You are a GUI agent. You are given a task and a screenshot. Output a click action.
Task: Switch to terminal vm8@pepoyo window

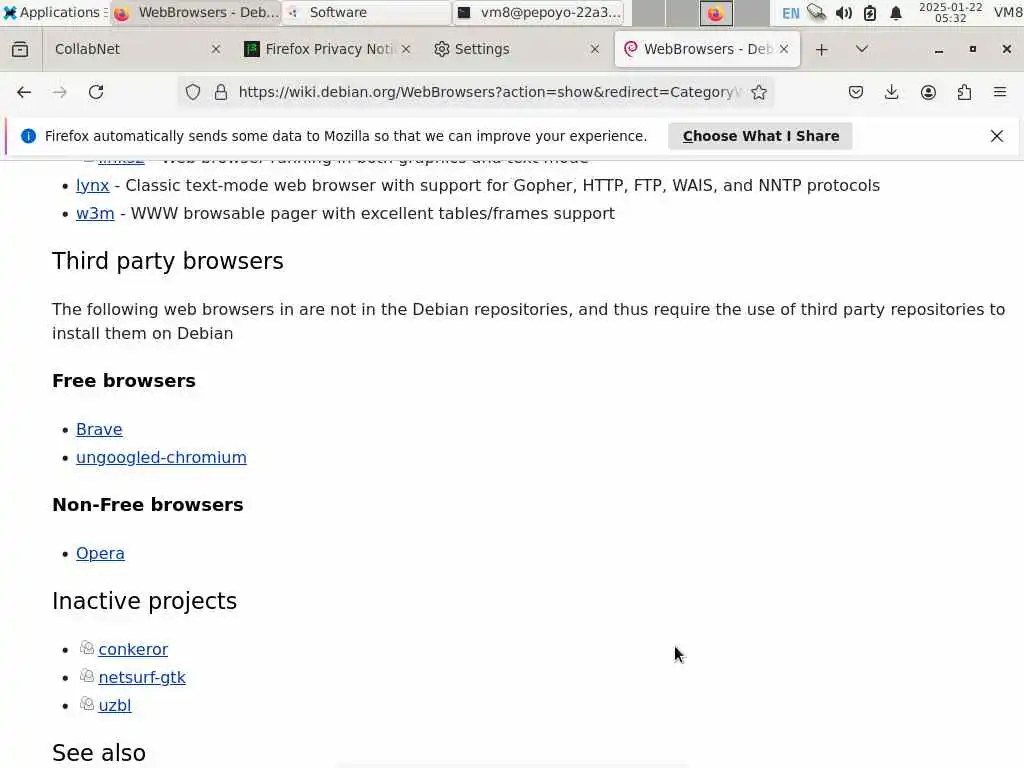pos(539,12)
